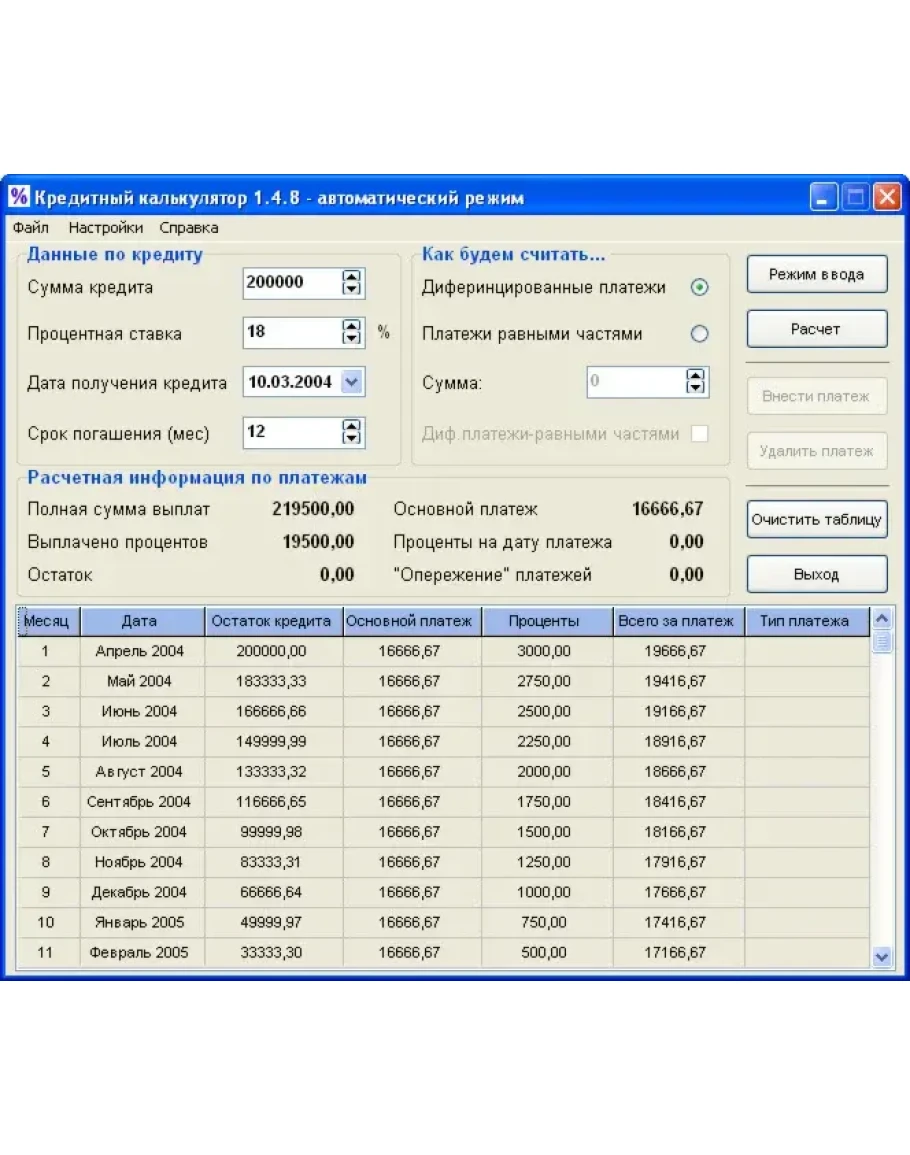Click the percent app icon in title bar

20,196
